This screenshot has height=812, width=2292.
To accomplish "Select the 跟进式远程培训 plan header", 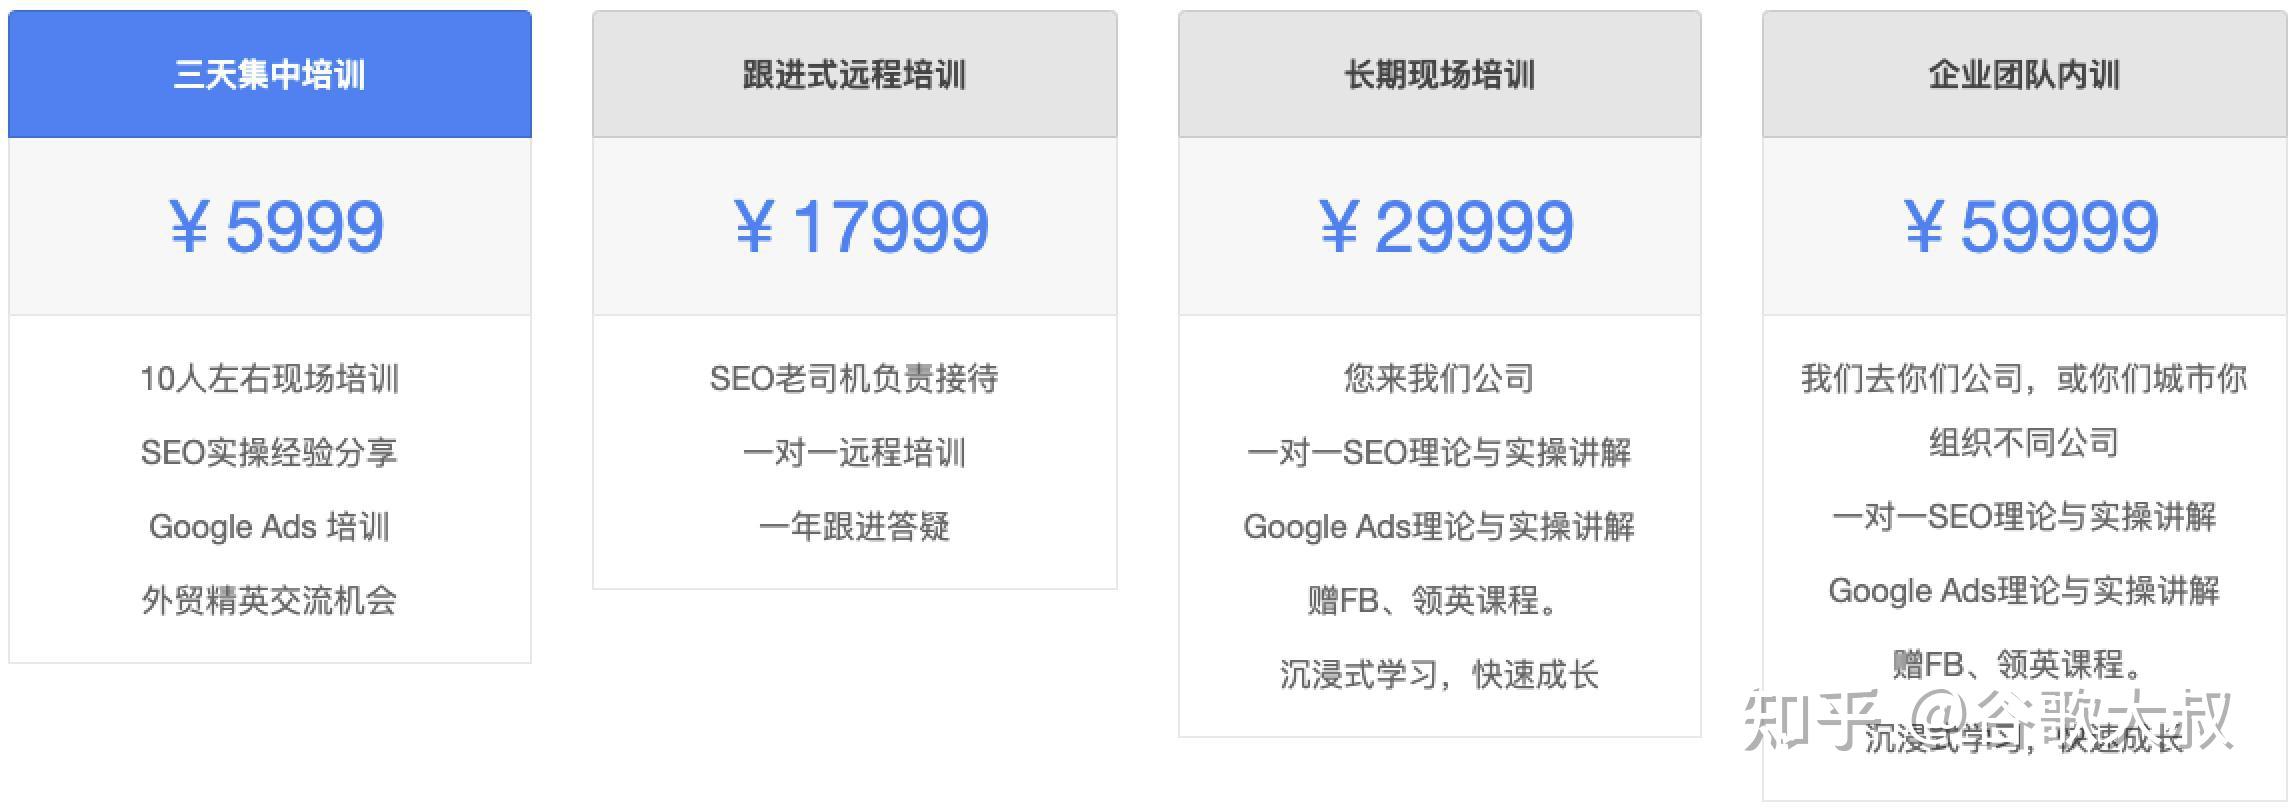I will tap(854, 75).
